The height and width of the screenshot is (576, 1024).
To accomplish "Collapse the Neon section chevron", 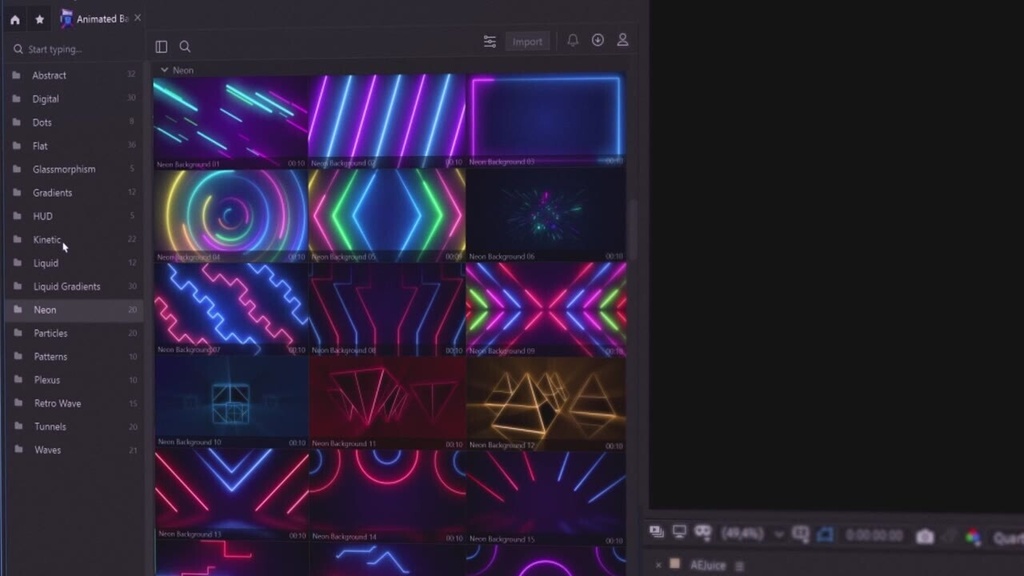I will (x=165, y=70).
